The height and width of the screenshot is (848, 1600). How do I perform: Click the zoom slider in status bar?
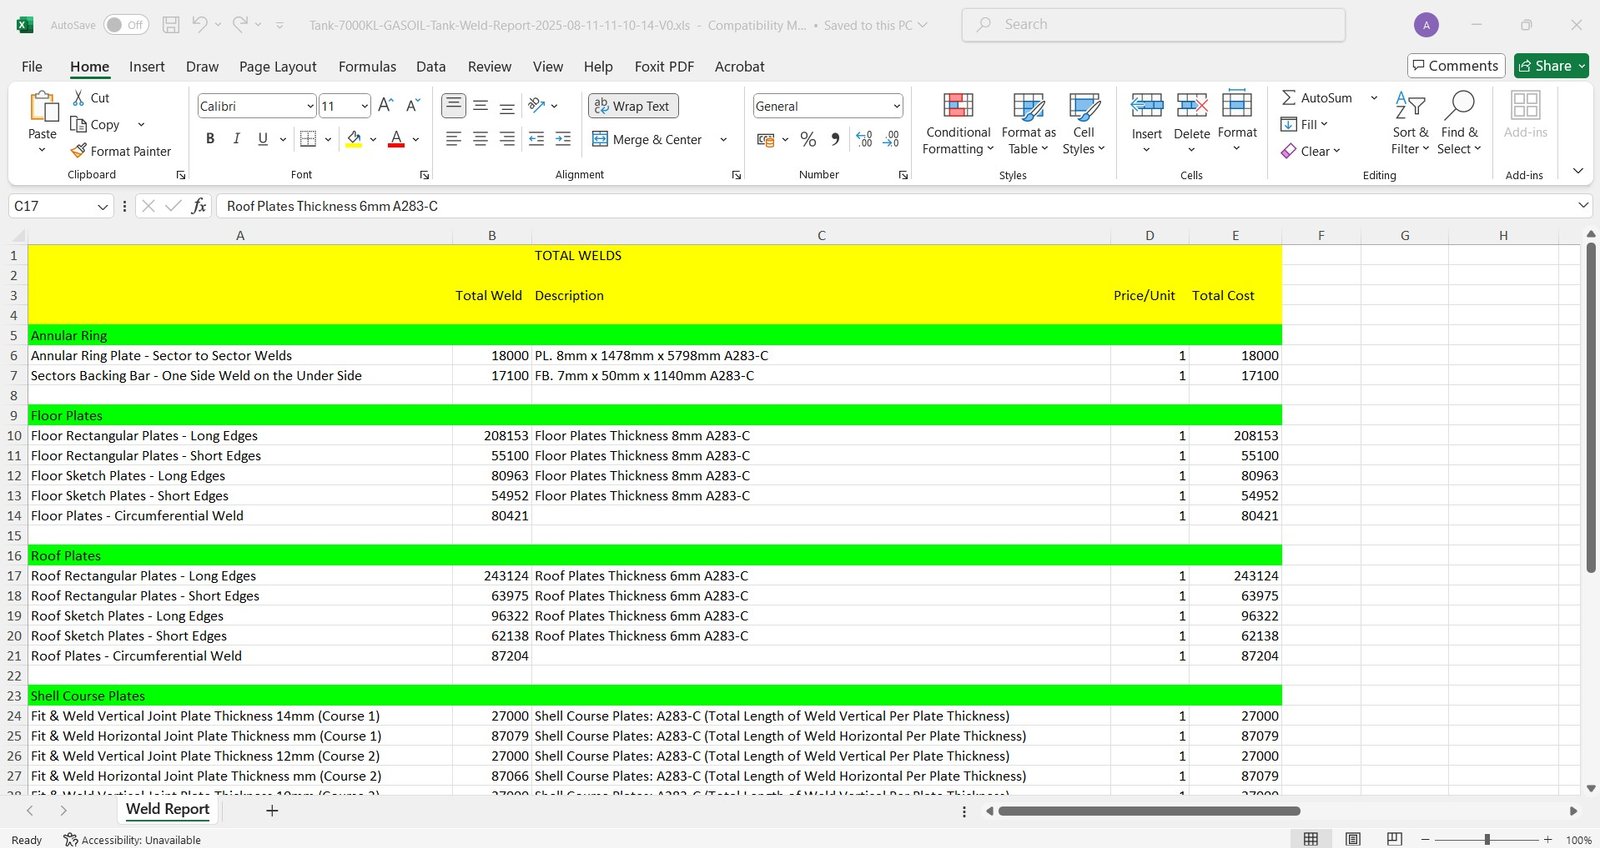pyautogui.click(x=1487, y=839)
